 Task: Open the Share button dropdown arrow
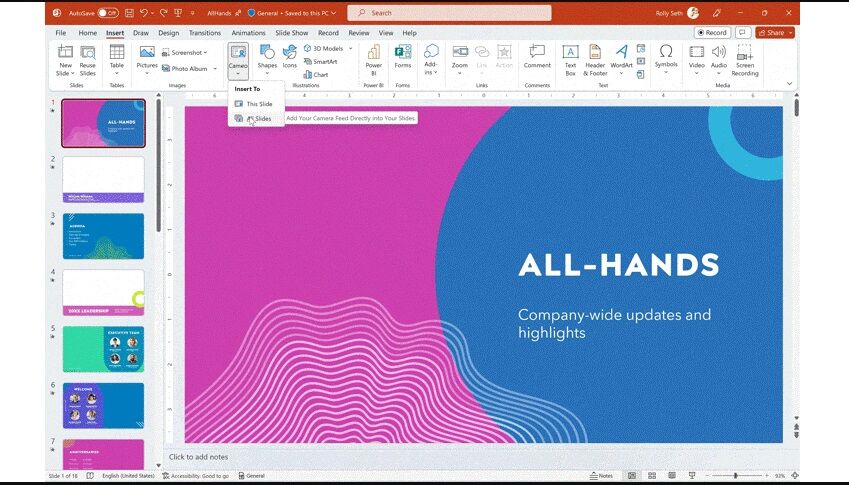point(791,32)
